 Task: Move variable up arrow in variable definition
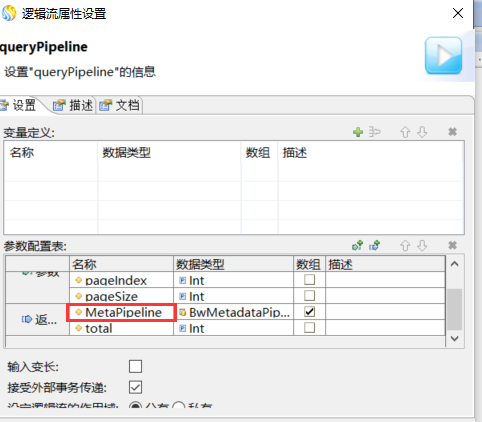pyautogui.click(x=405, y=132)
